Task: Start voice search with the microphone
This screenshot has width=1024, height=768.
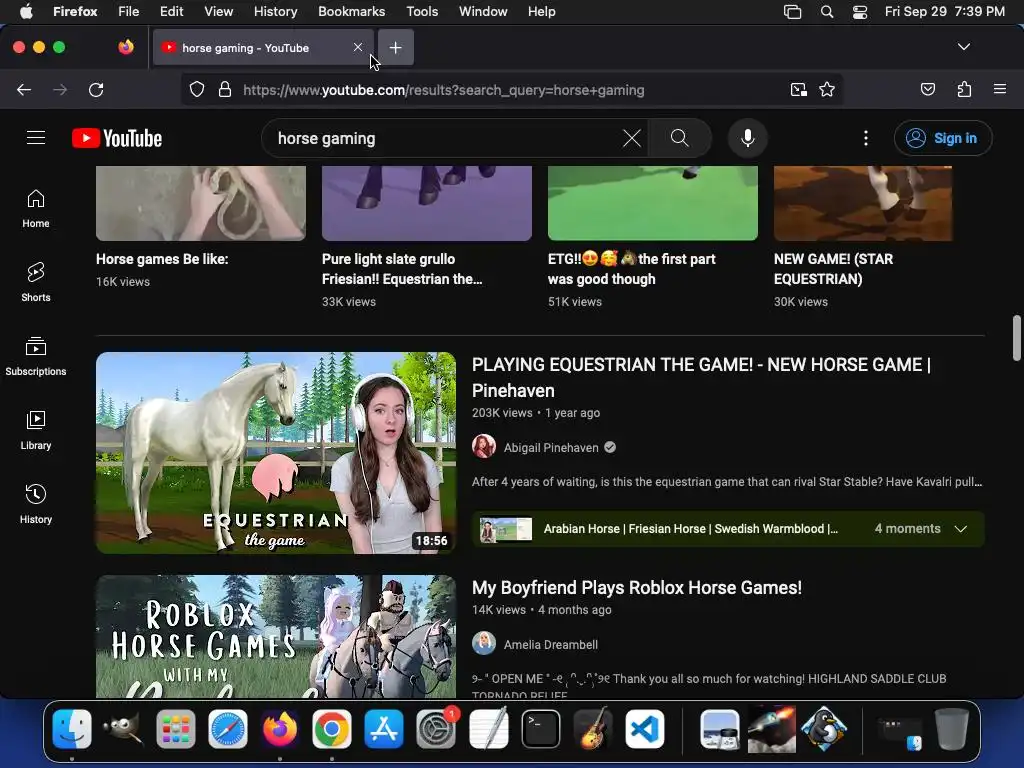Action: (x=748, y=138)
